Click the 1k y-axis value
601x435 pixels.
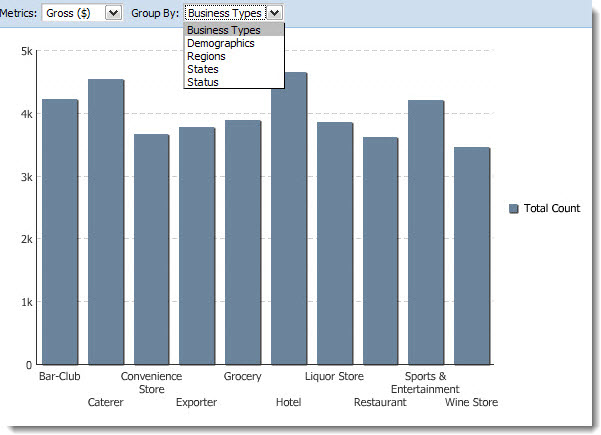(x=27, y=302)
